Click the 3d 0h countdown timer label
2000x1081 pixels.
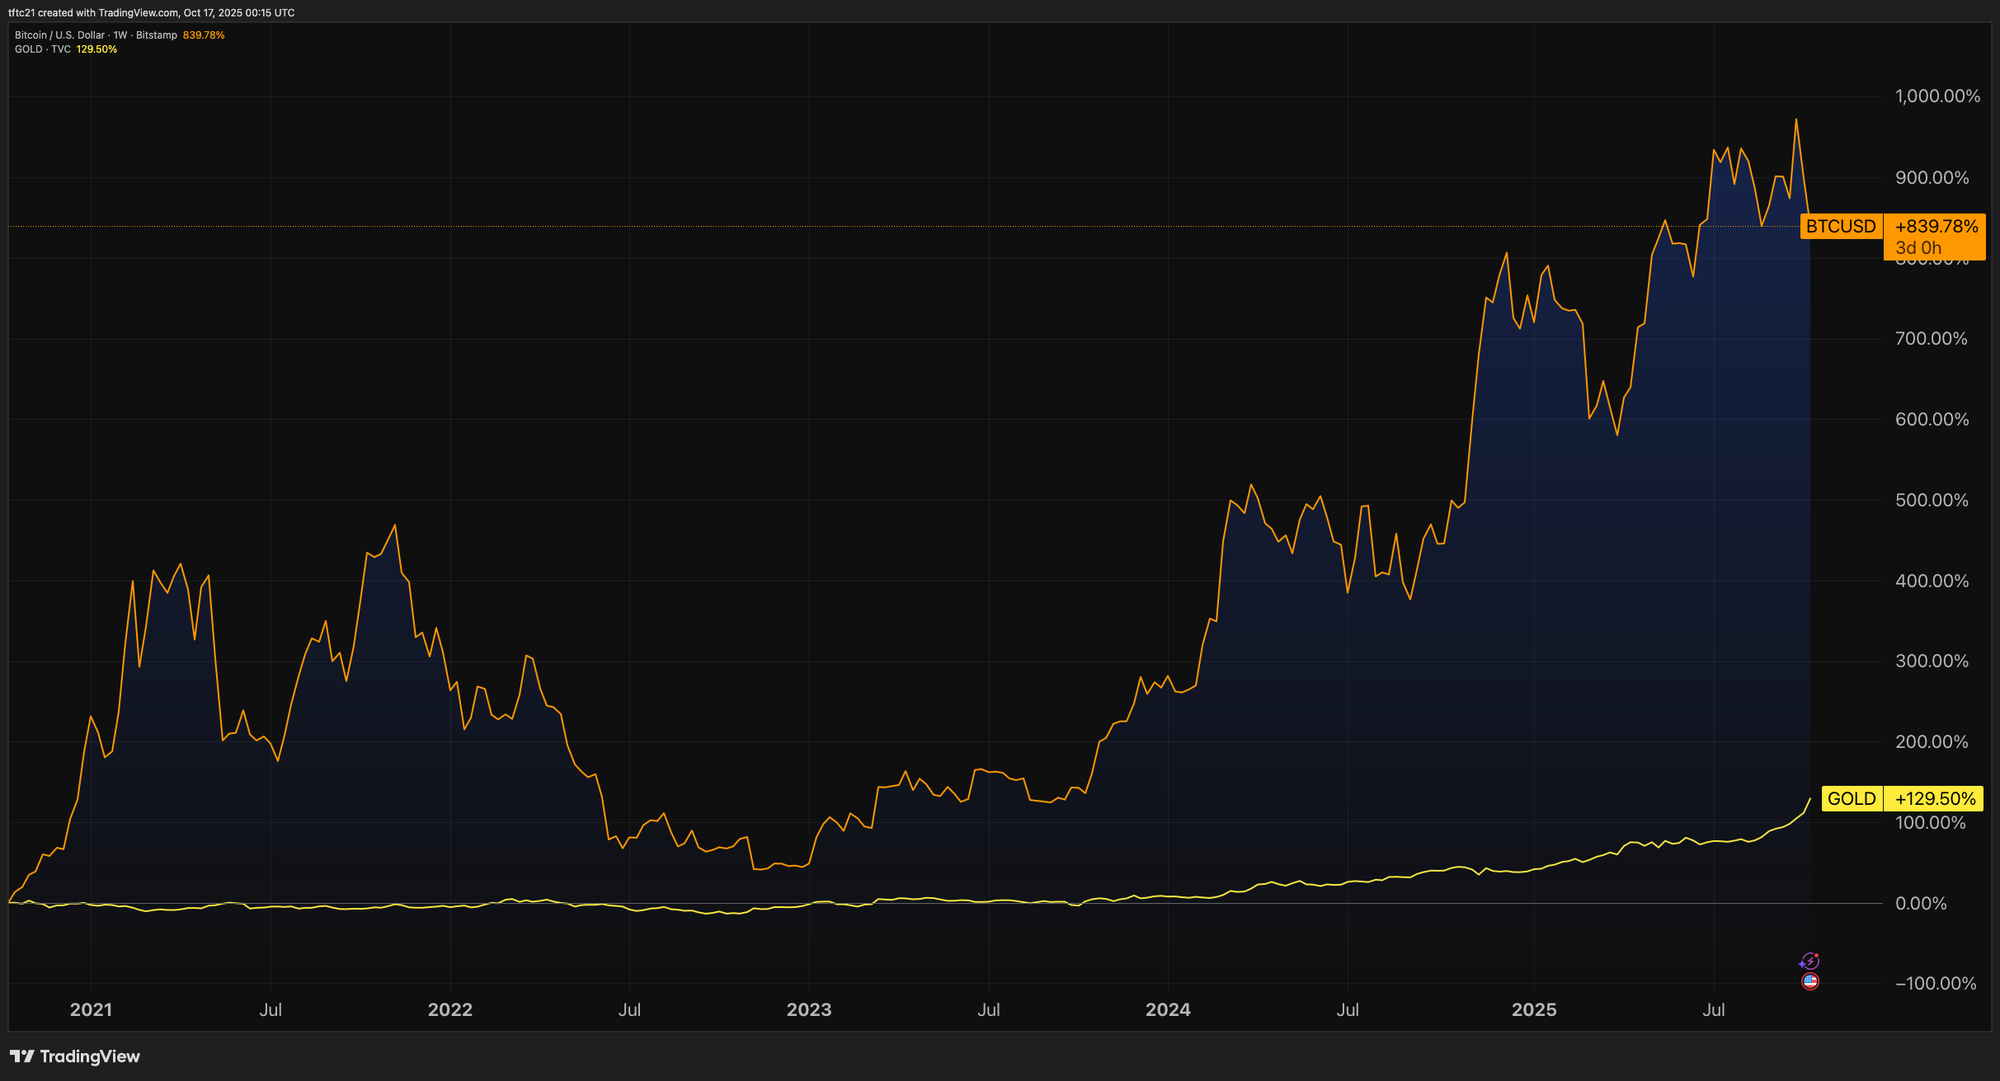pyautogui.click(x=1918, y=248)
